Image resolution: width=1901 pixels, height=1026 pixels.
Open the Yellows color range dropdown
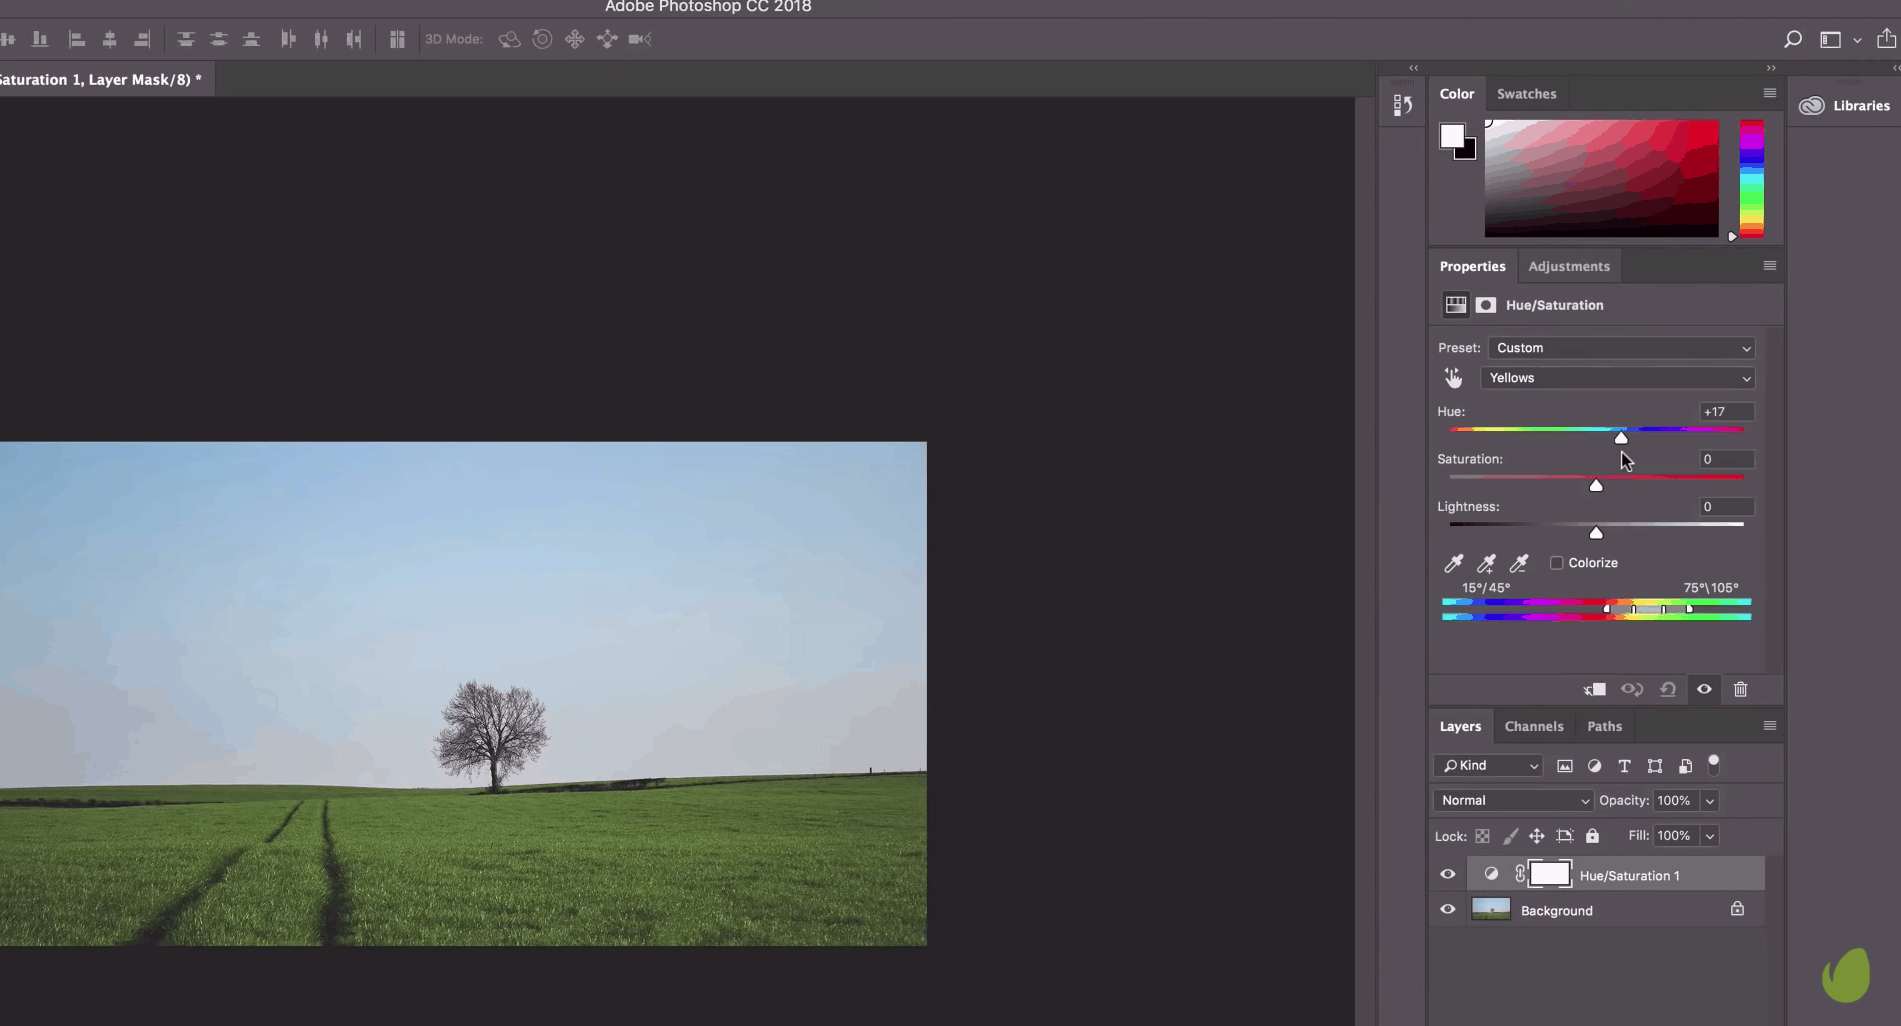[1617, 378]
